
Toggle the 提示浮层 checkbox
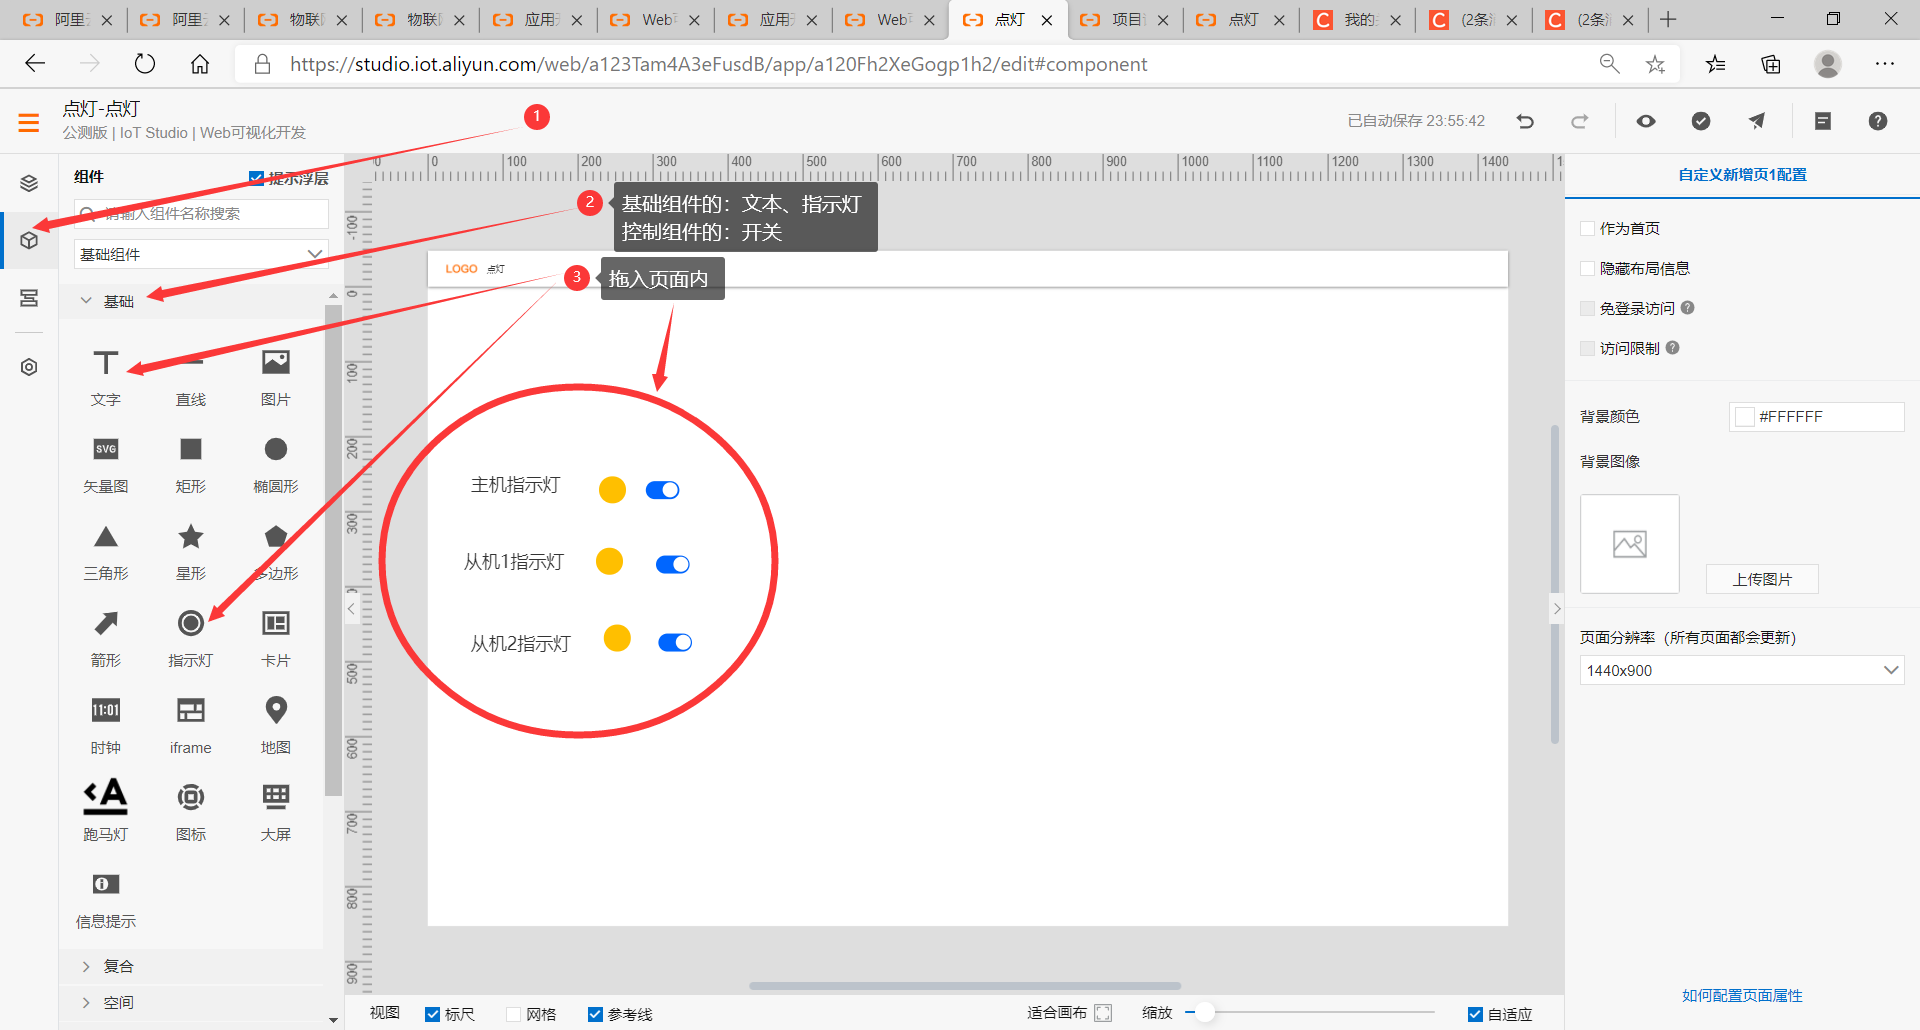256,178
